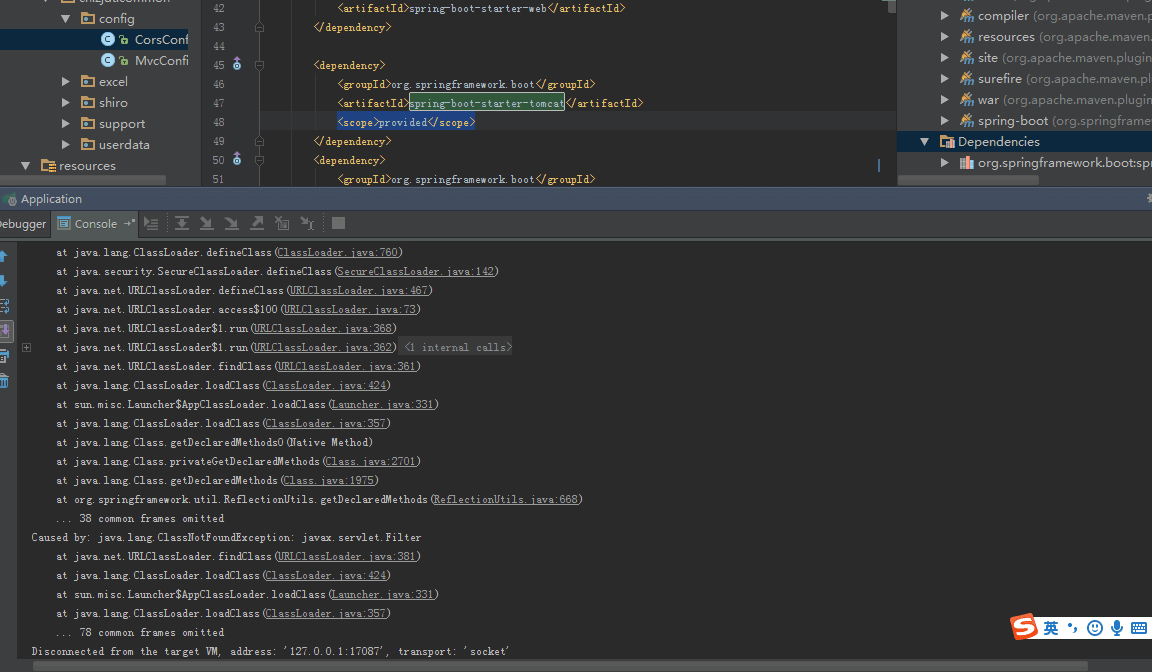Collapse the Dependencies node in Maven panel
The width and height of the screenshot is (1152, 672).
(925, 142)
